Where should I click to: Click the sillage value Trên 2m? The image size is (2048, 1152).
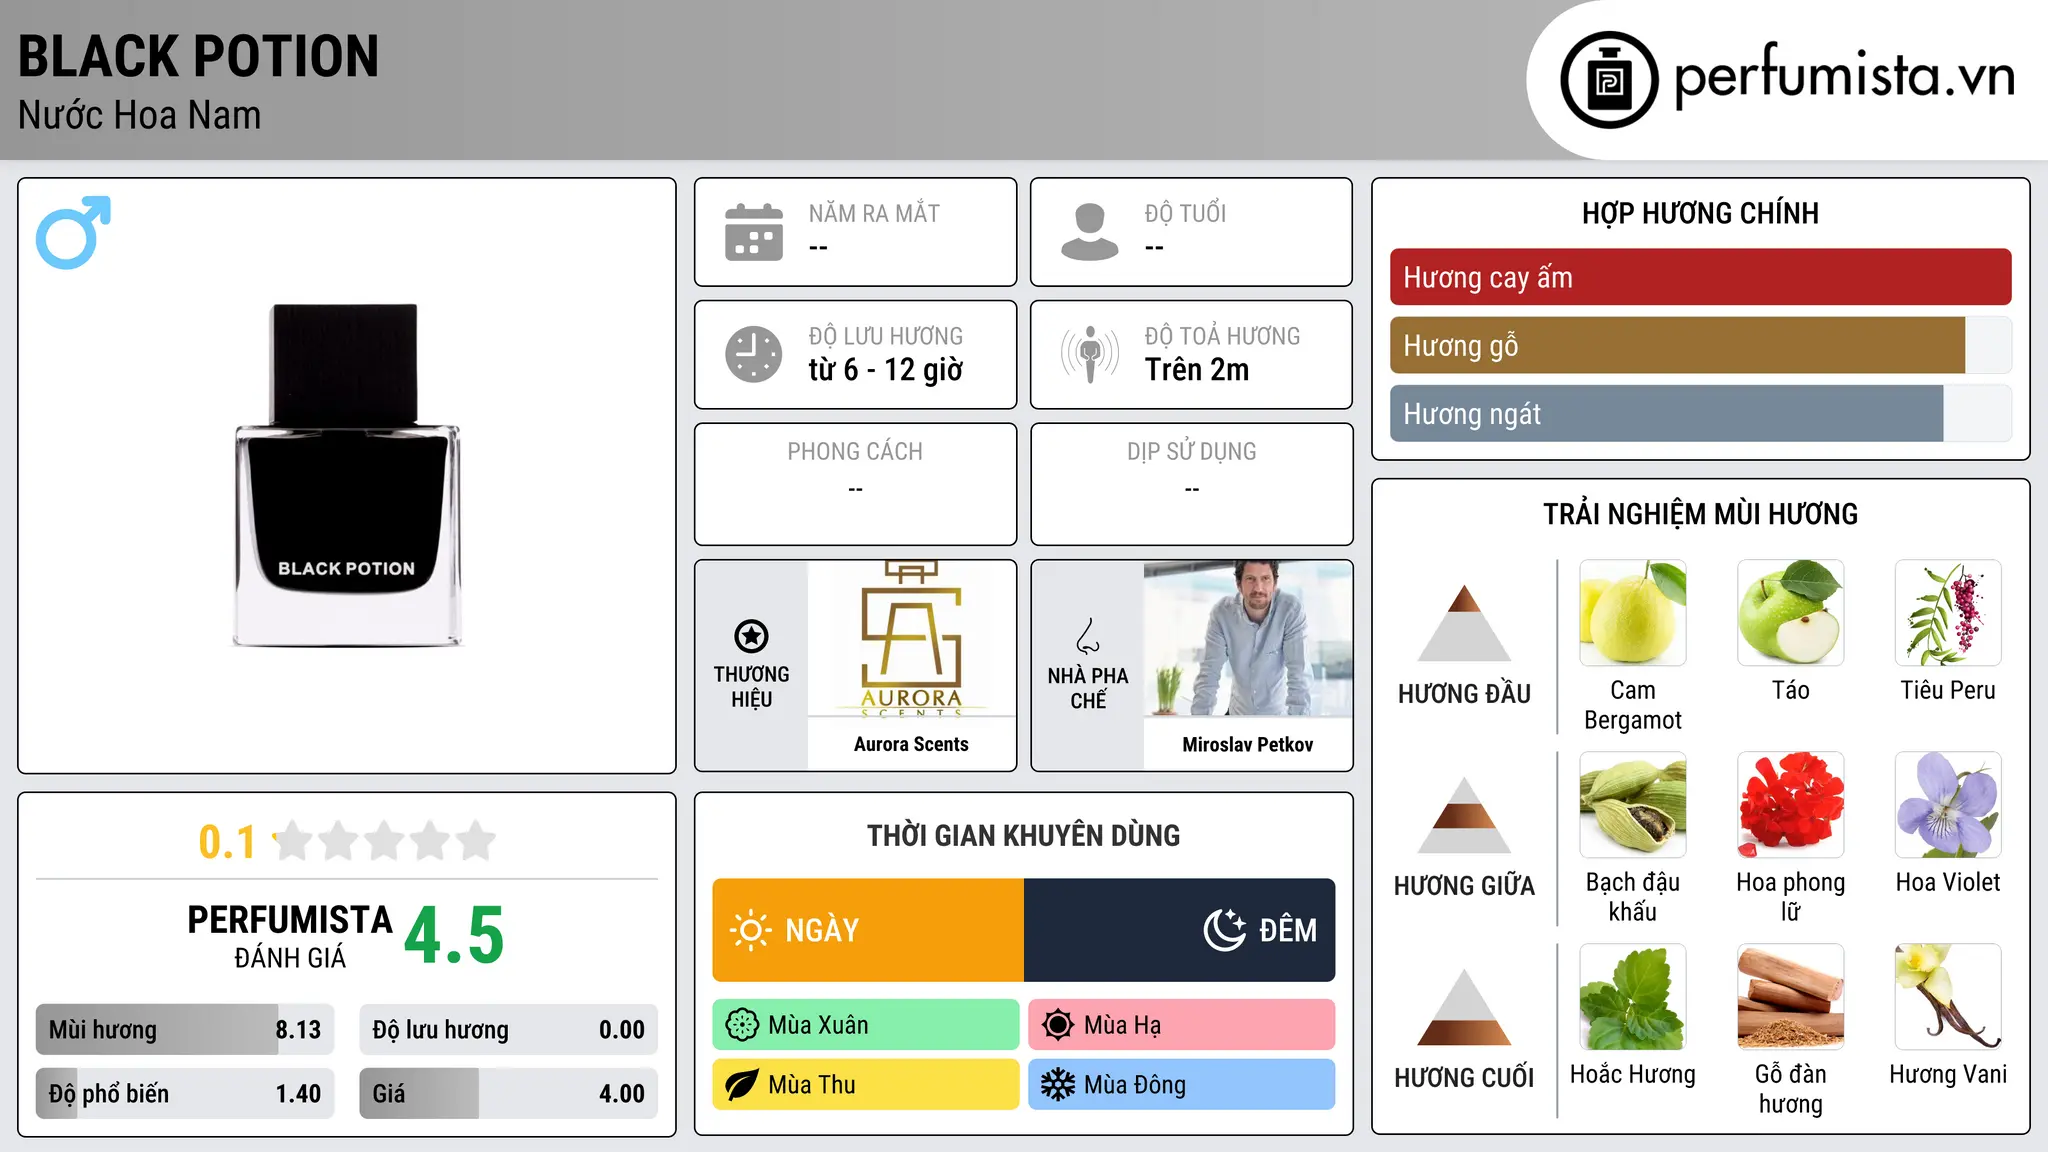(x=1197, y=369)
